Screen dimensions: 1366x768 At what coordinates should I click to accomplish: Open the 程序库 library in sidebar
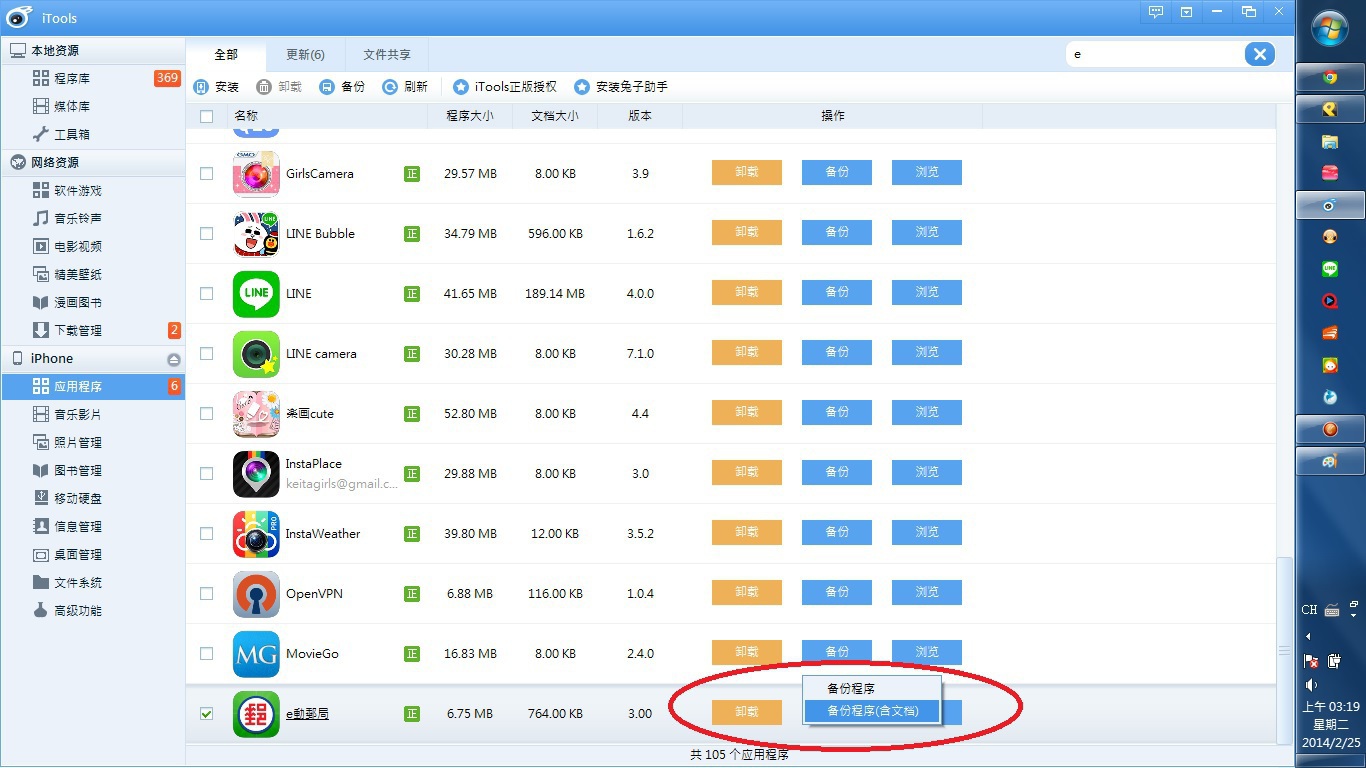pos(92,78)
